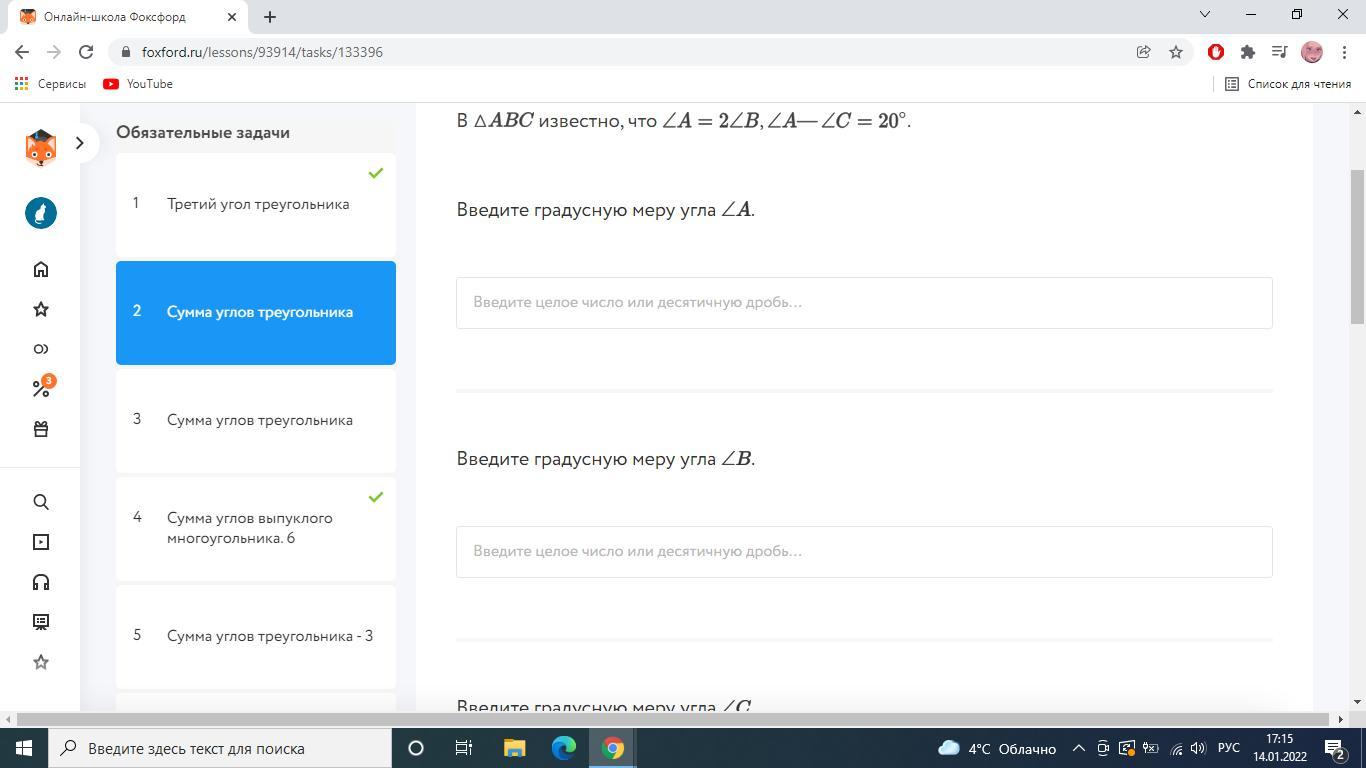Click the red adblock extension icon

(1216, 52)
